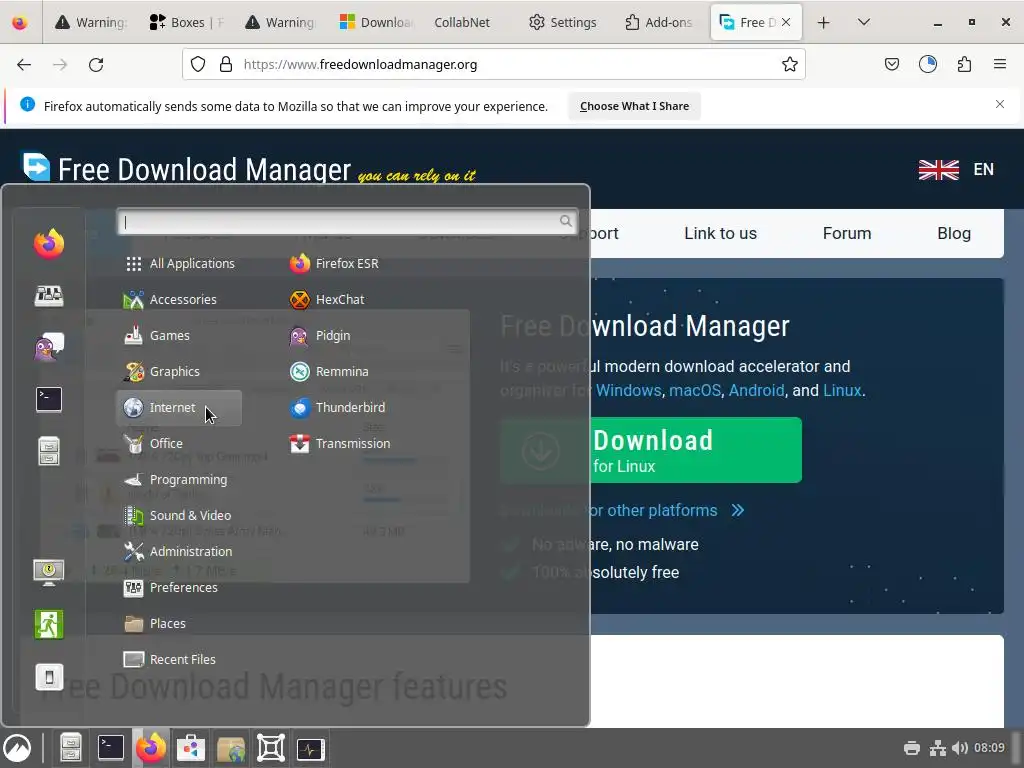
Task: Open the Administration category
Action: pos(178,551)
